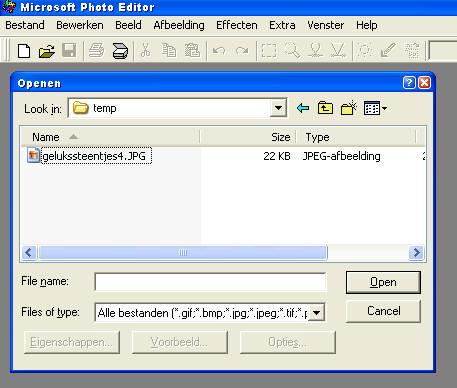Choose the rectangular Select tool
The height and width of the screenshot is (388, 457).
269,51
